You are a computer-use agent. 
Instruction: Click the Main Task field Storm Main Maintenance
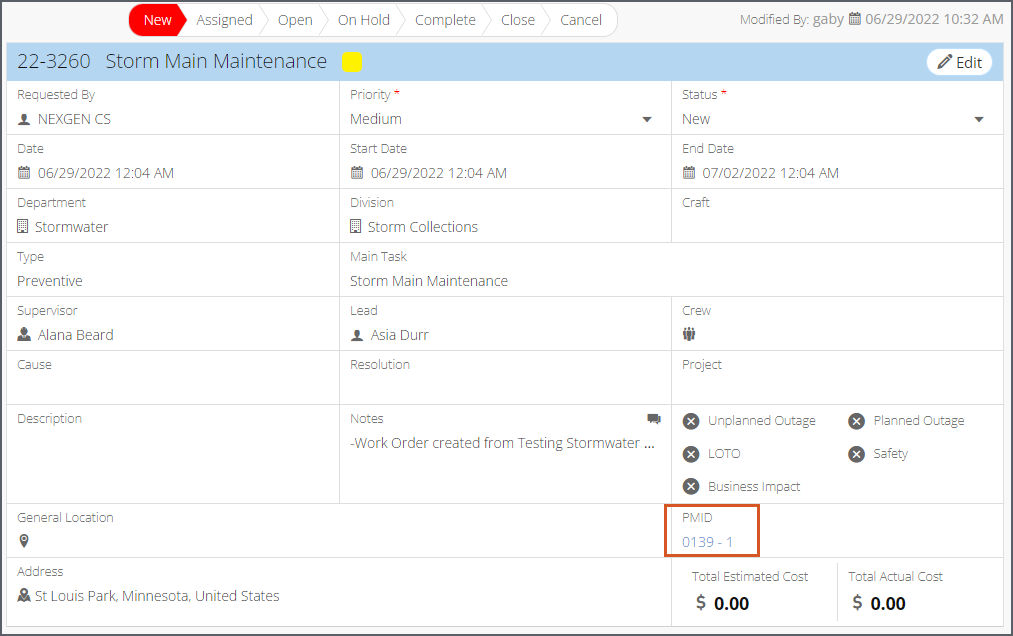click(x=429, y=281)
